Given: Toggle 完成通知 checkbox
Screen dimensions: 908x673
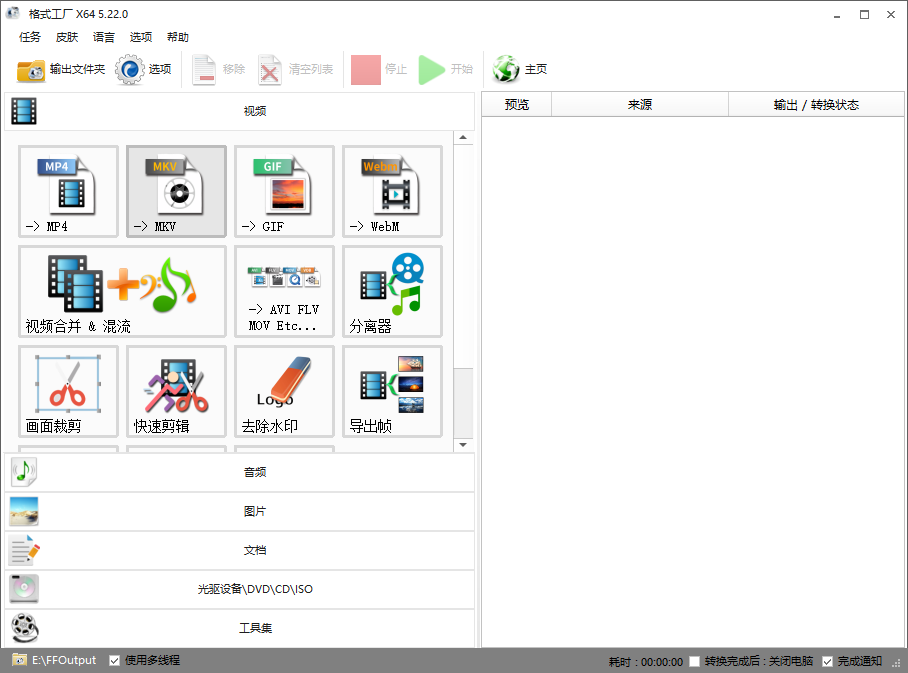Looking at the screenshot, I should [827, 661].
